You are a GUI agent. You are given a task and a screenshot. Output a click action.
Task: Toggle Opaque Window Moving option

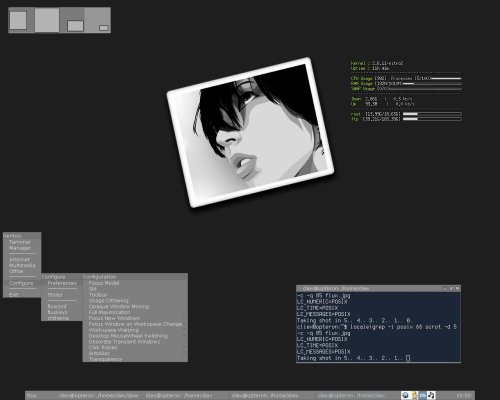coord(135,306)
